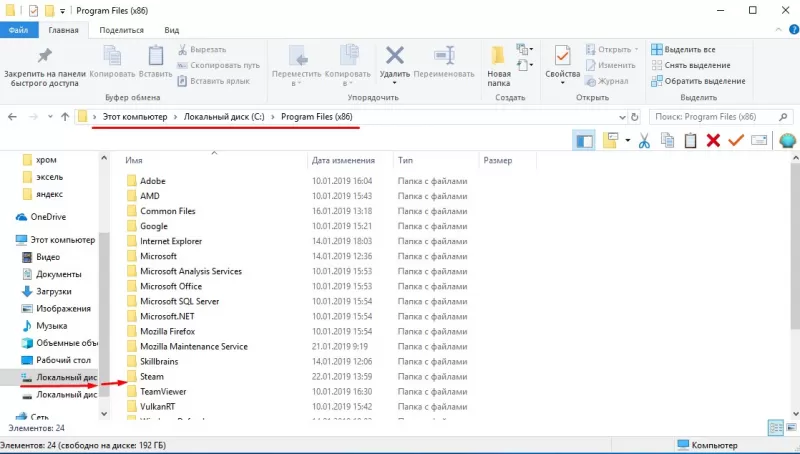Switch to large icons view layout
800x454 pixels.
coord(792,427)
